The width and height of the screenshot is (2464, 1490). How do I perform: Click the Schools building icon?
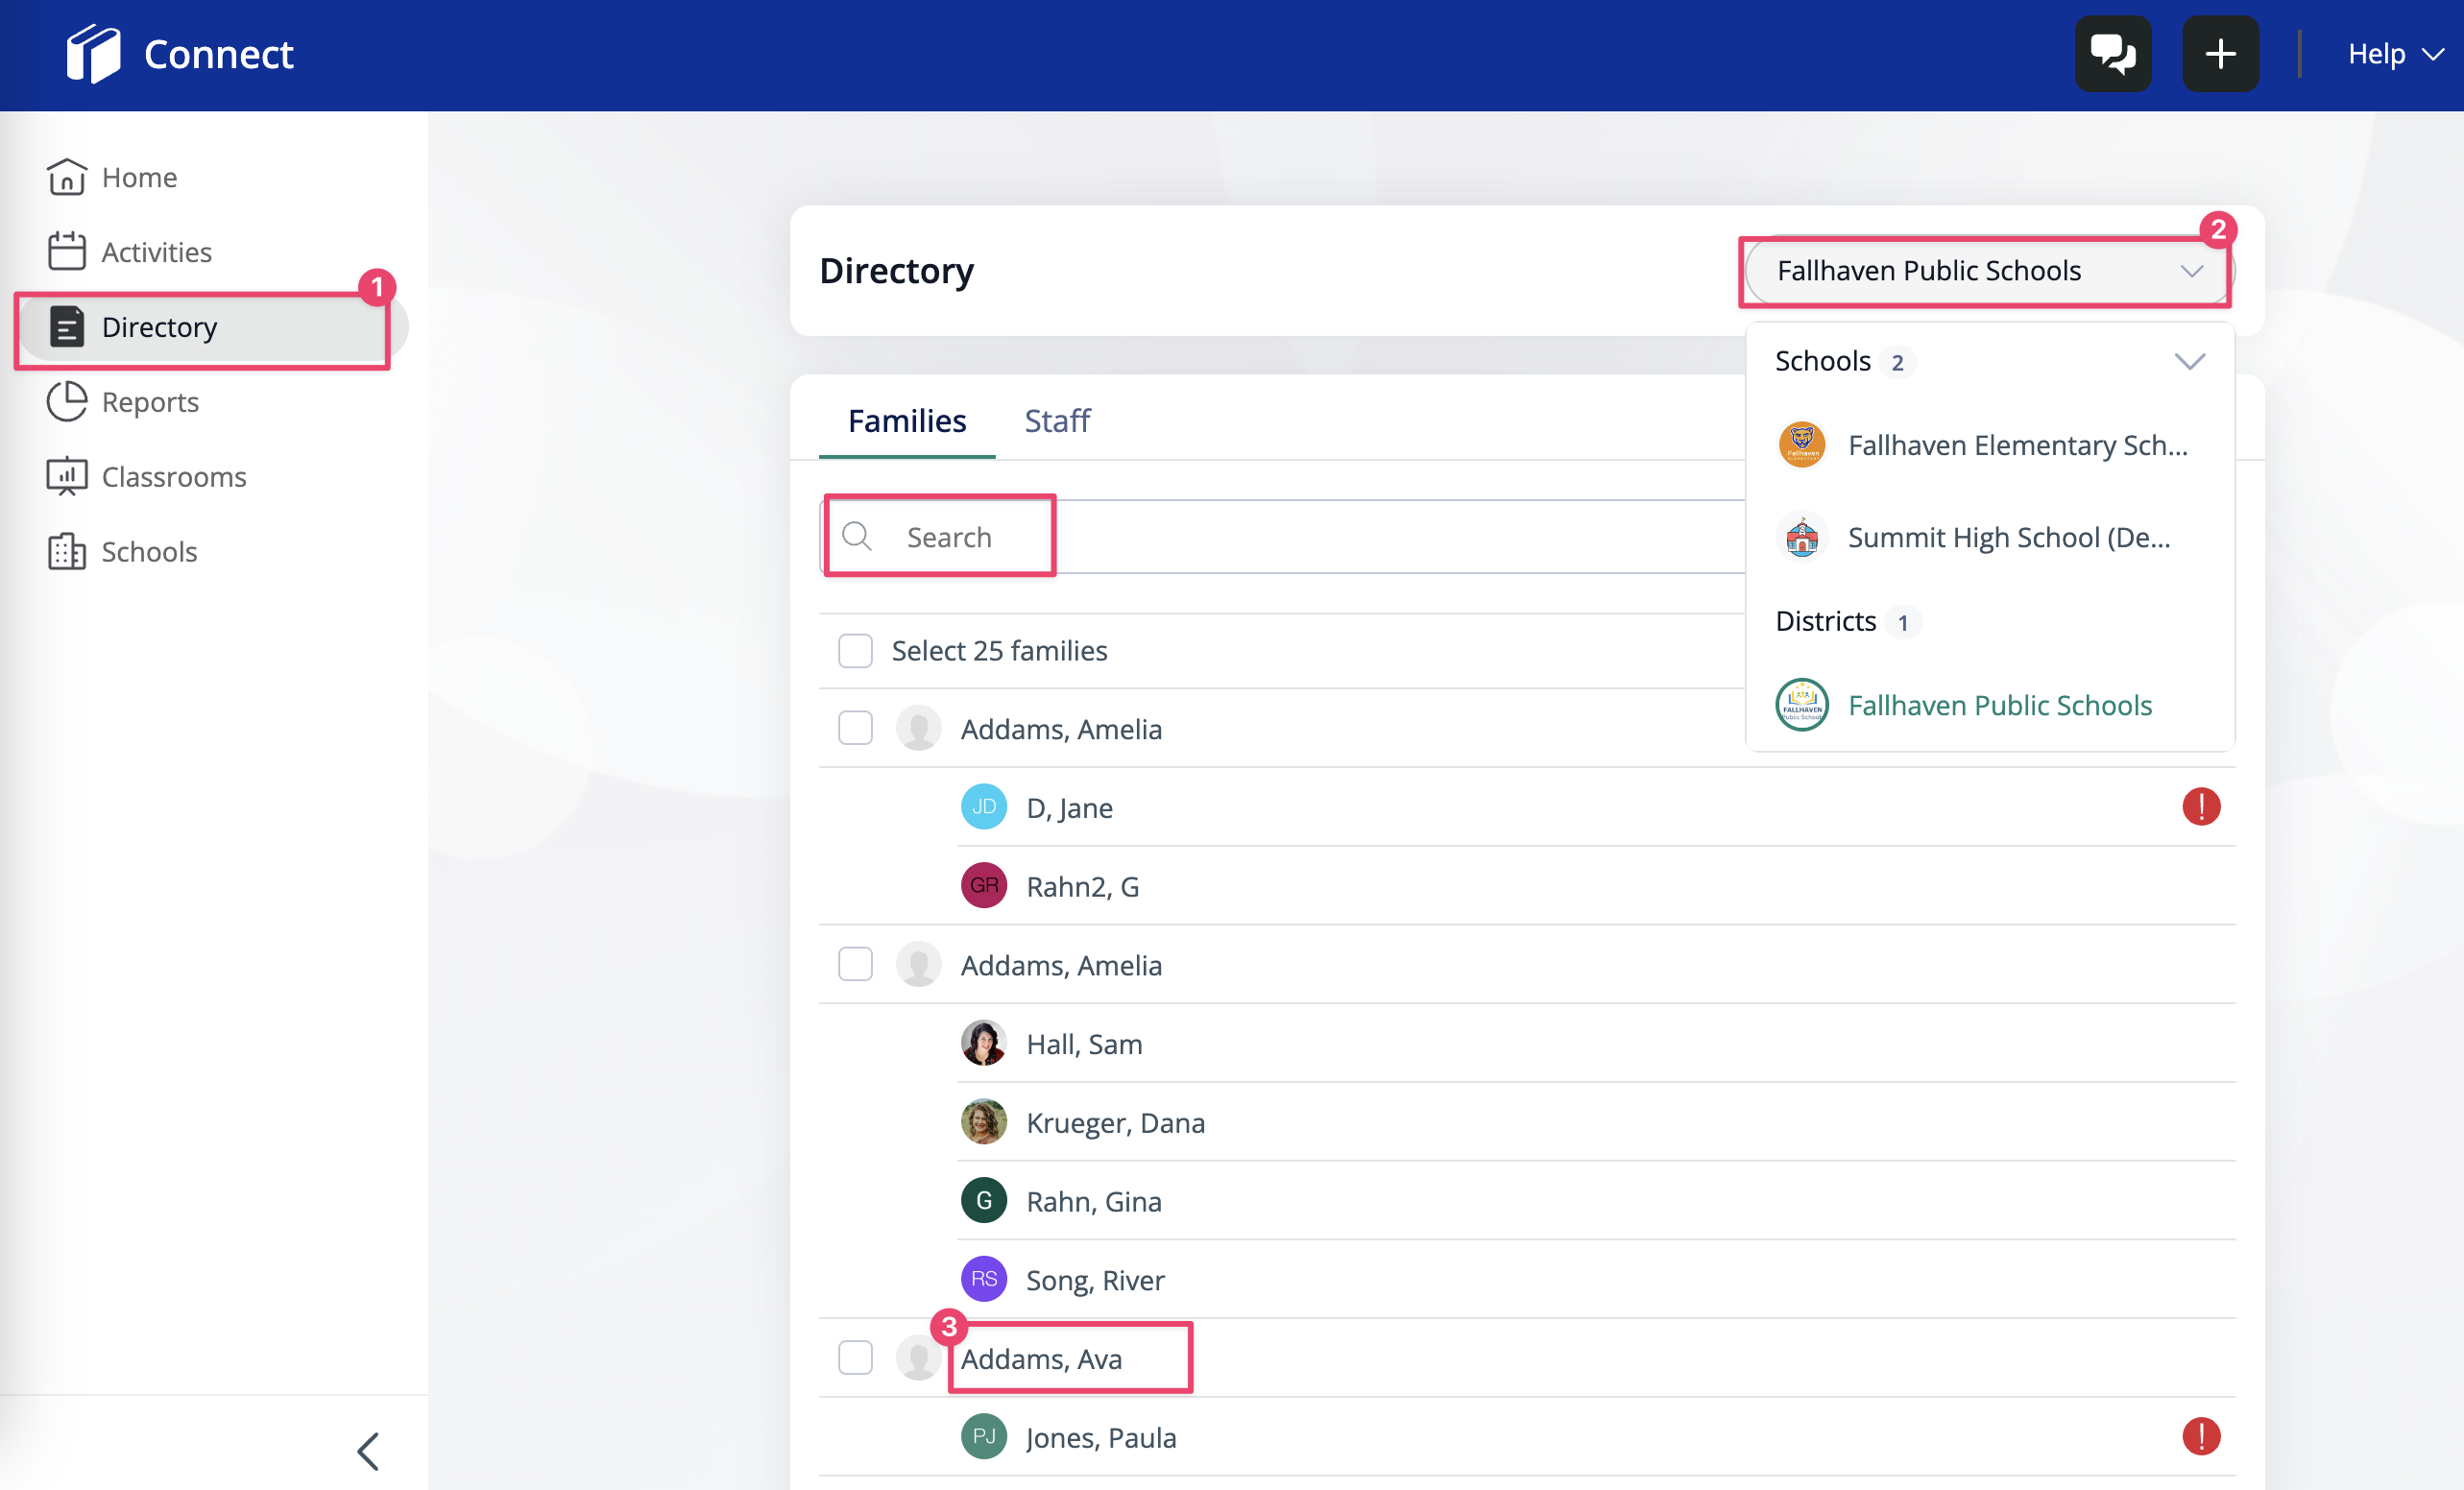(67, 552)
